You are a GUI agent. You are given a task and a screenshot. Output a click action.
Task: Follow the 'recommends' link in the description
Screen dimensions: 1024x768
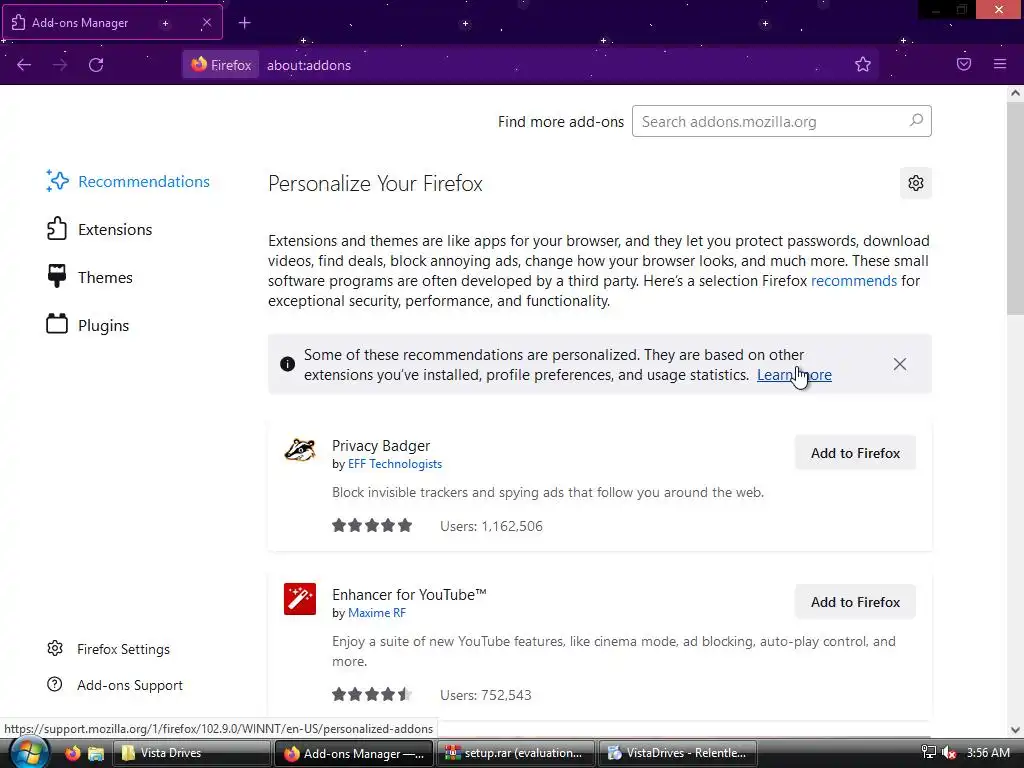tap(854, 281)
